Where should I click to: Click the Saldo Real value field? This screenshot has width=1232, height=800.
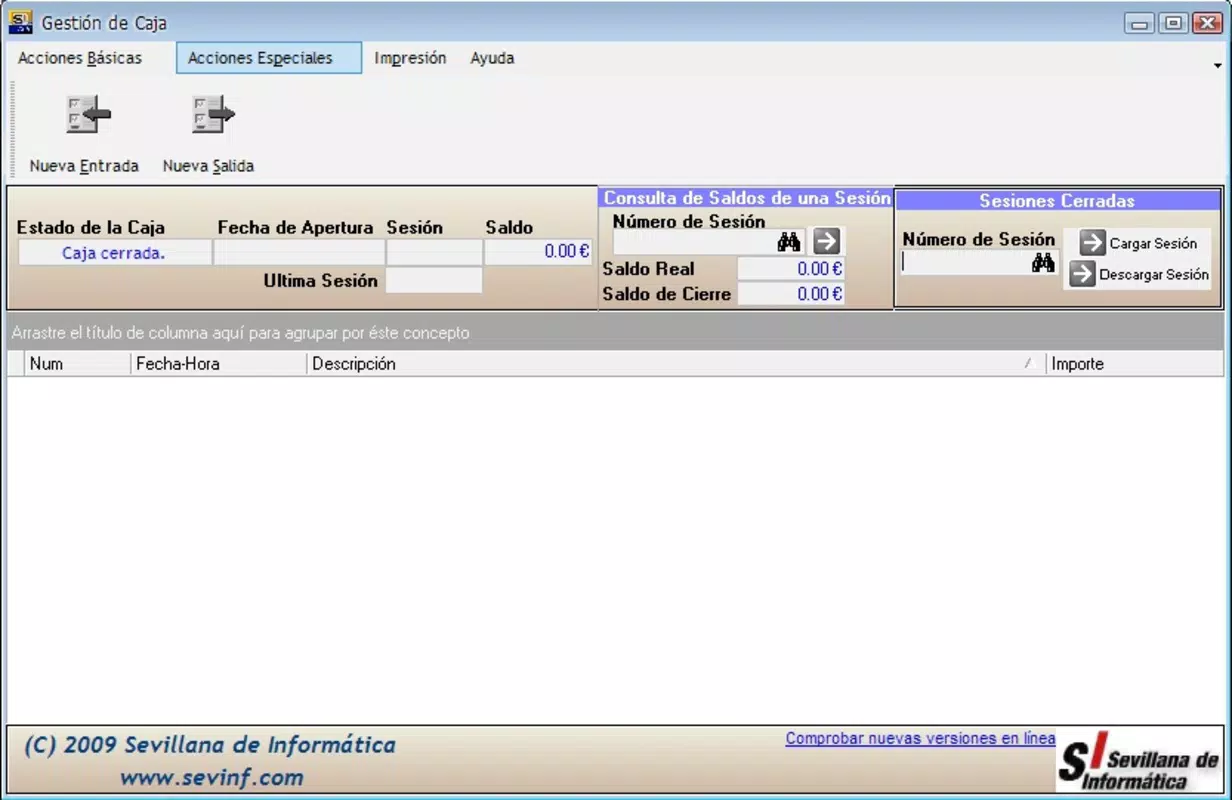(791, 268)
